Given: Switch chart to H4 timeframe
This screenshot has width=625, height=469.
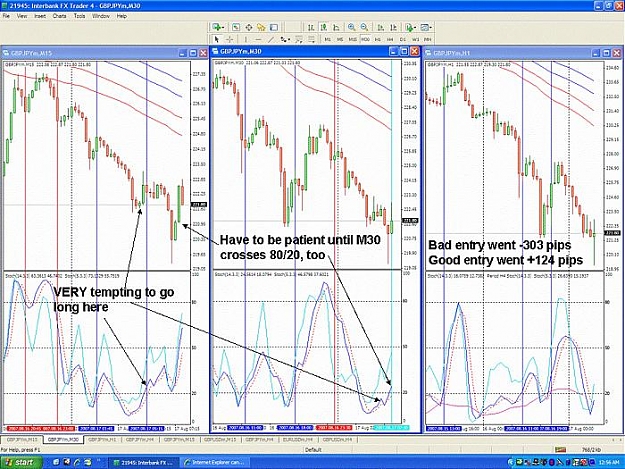Looking at the screenshot, I should [x=390, y=39].
